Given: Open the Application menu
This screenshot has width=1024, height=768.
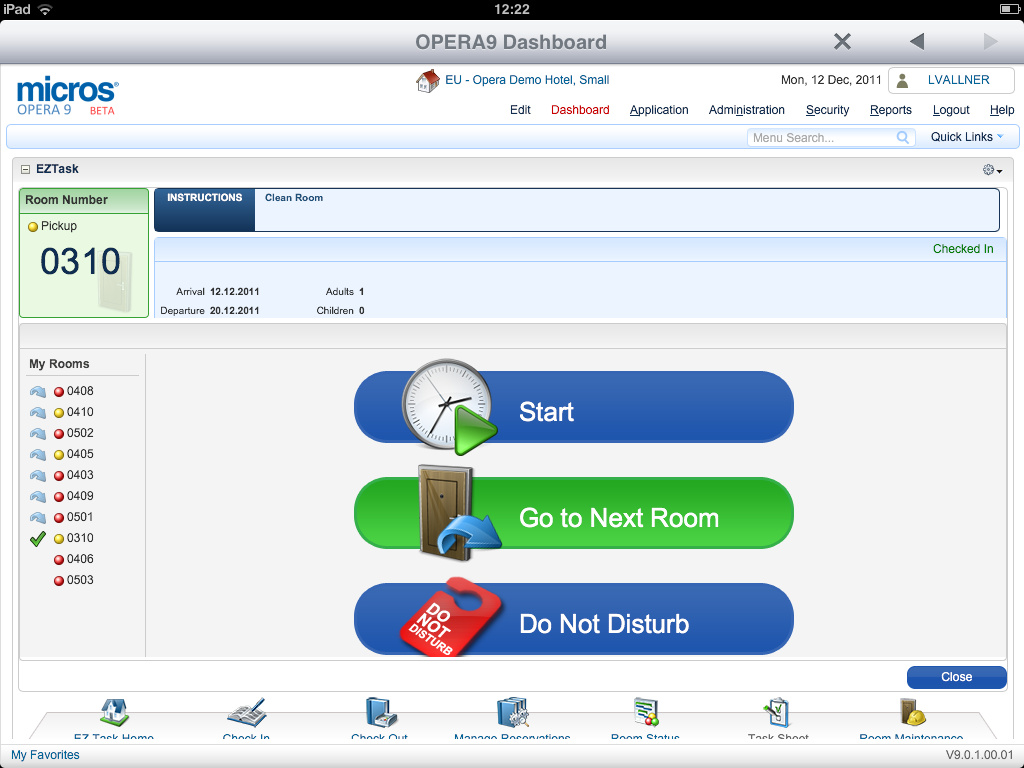Looking at the screenshot, I should pos(659,110).
